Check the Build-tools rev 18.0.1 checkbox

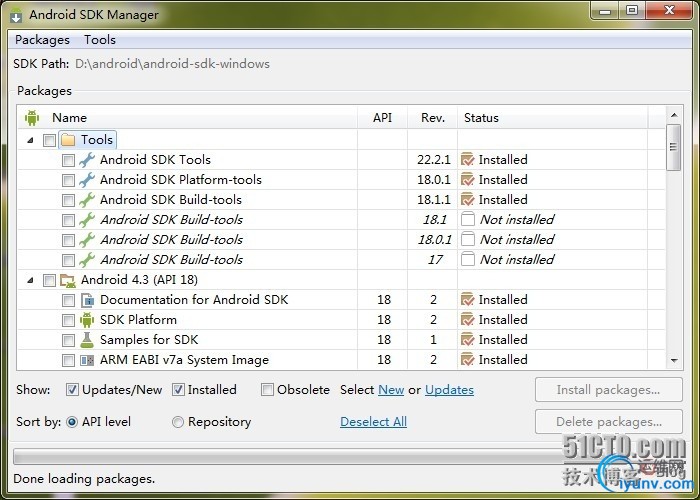click(x=68, y=240)
